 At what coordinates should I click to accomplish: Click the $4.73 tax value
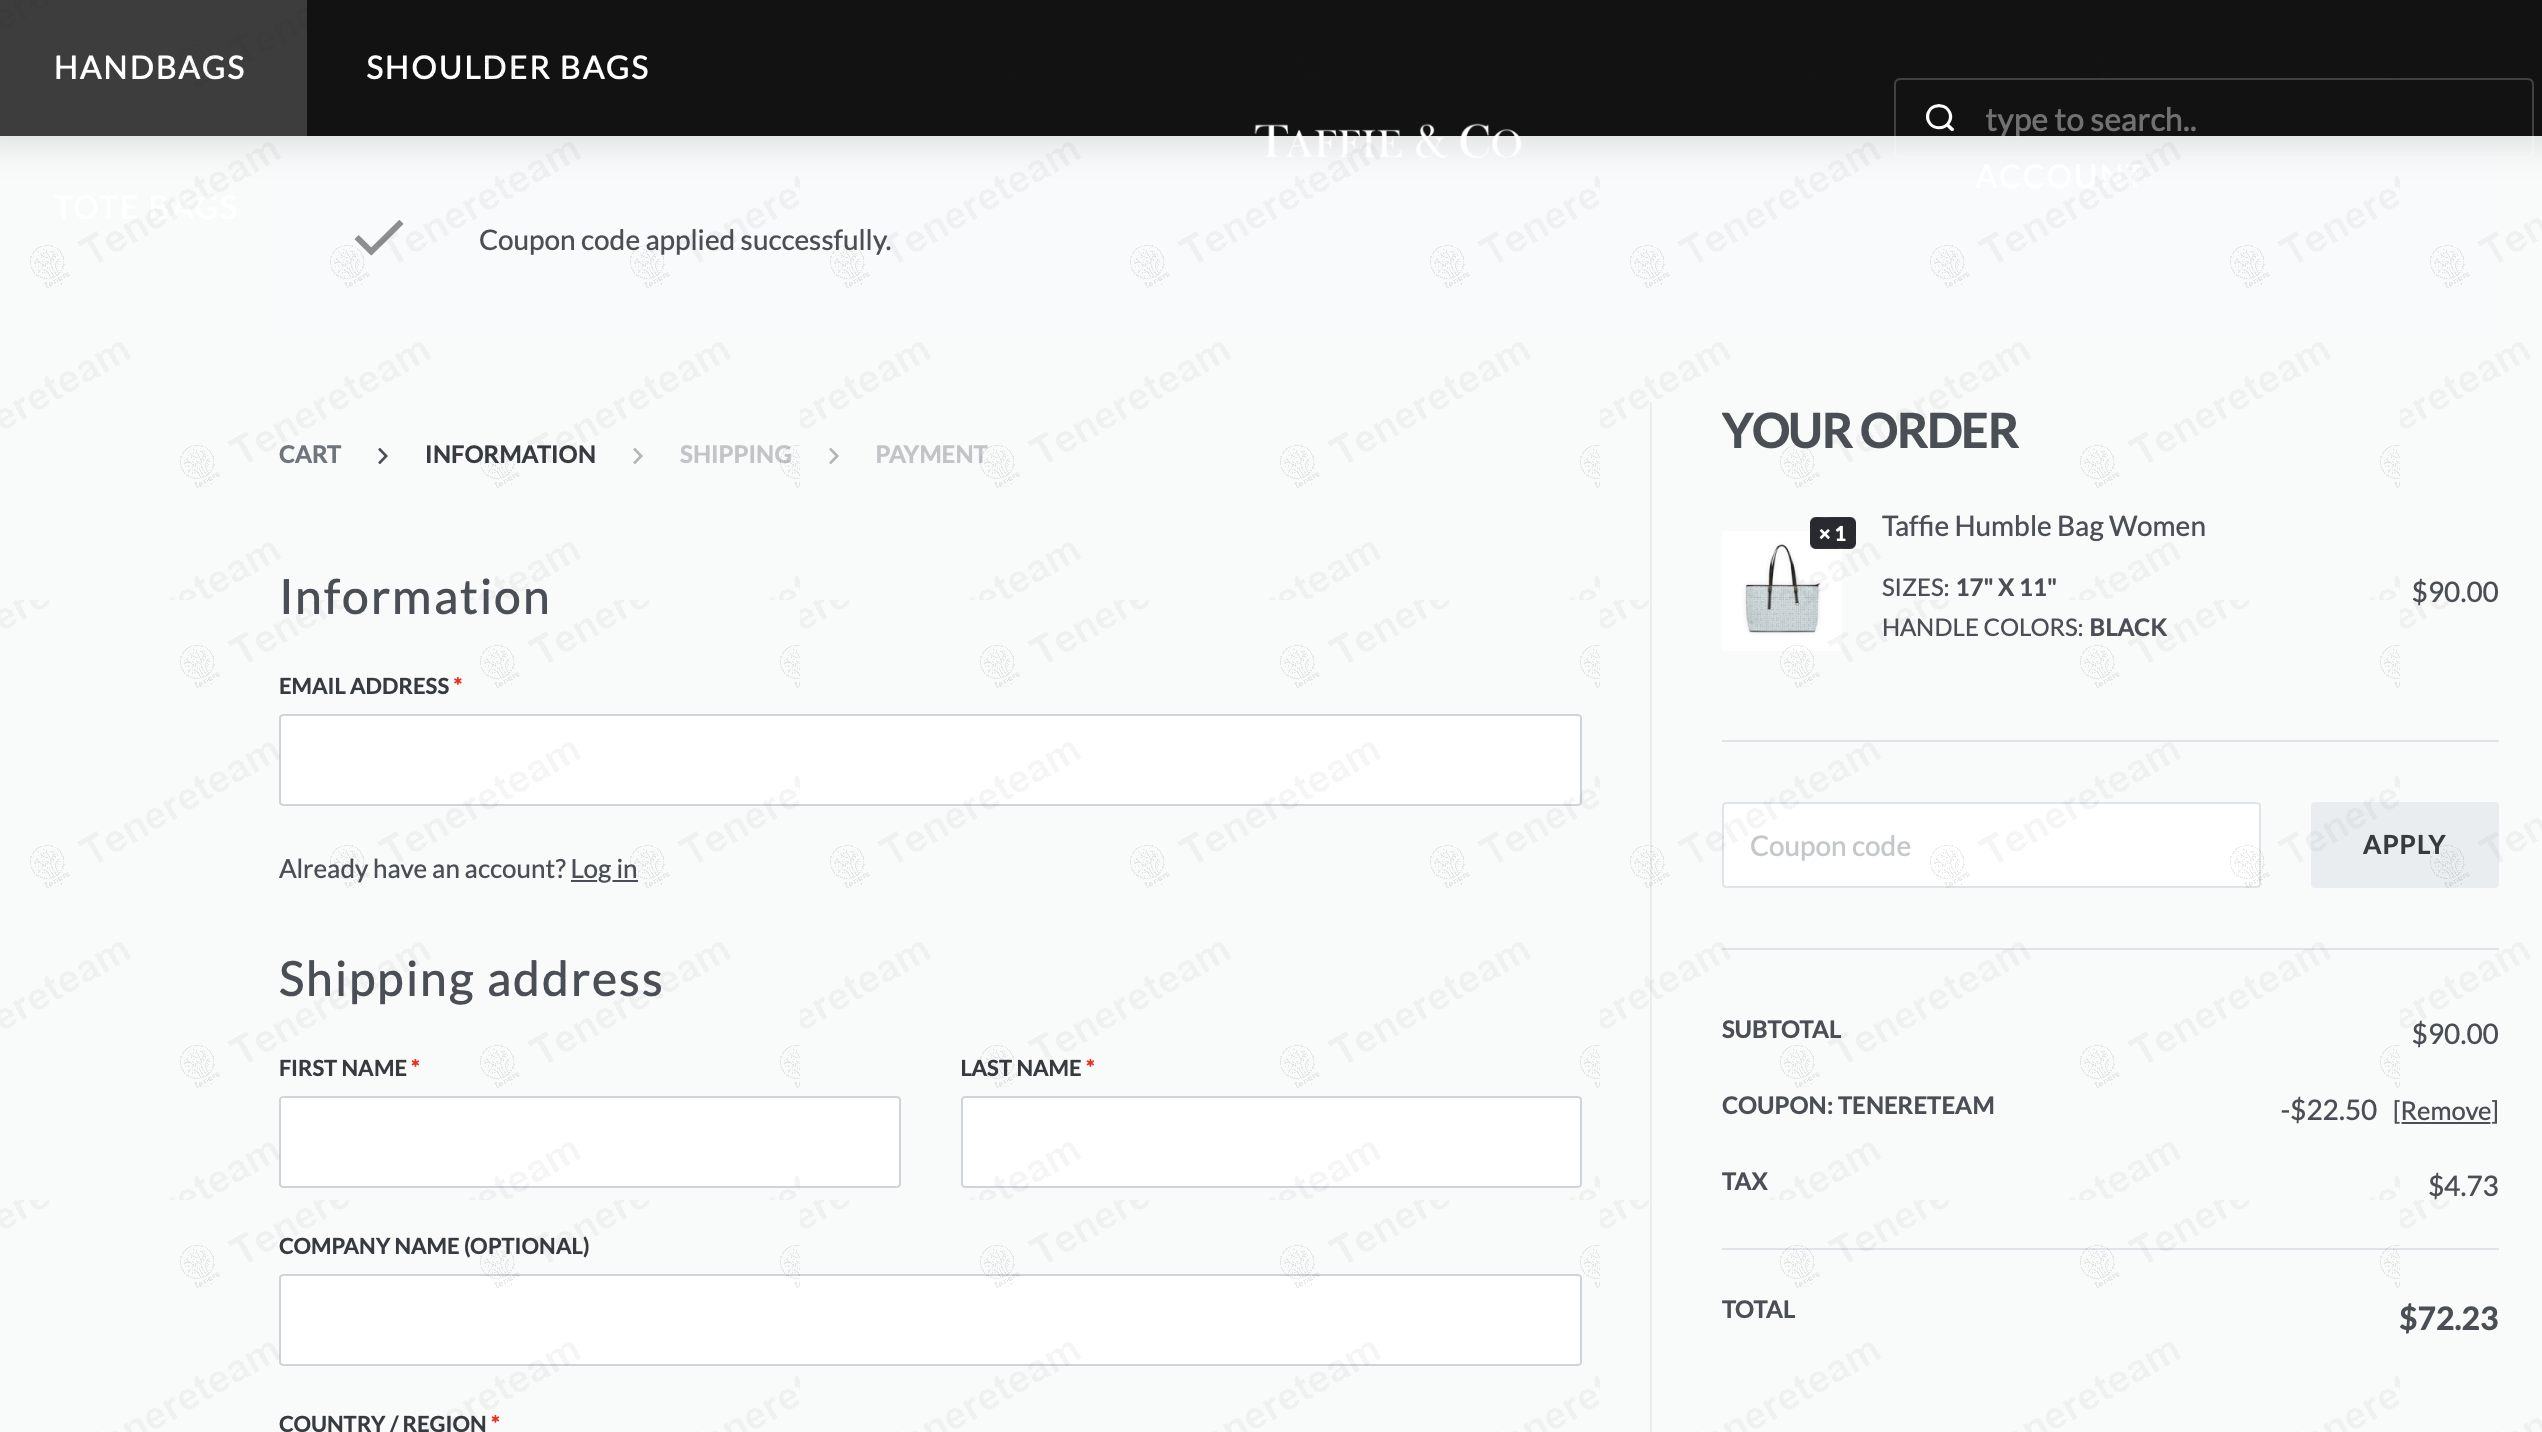2463,1186
